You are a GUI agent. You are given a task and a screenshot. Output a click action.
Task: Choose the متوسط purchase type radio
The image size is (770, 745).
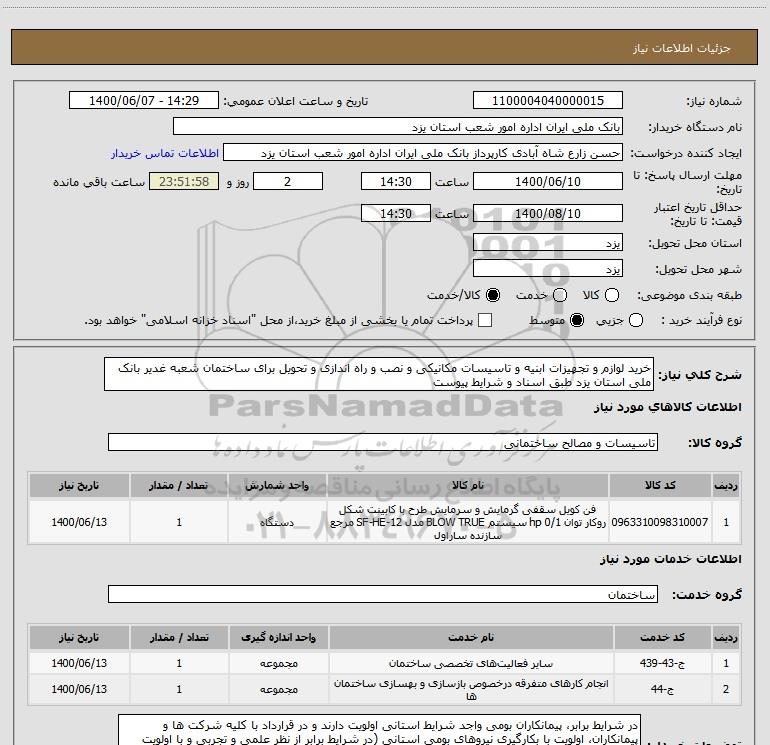coord(577,320)
